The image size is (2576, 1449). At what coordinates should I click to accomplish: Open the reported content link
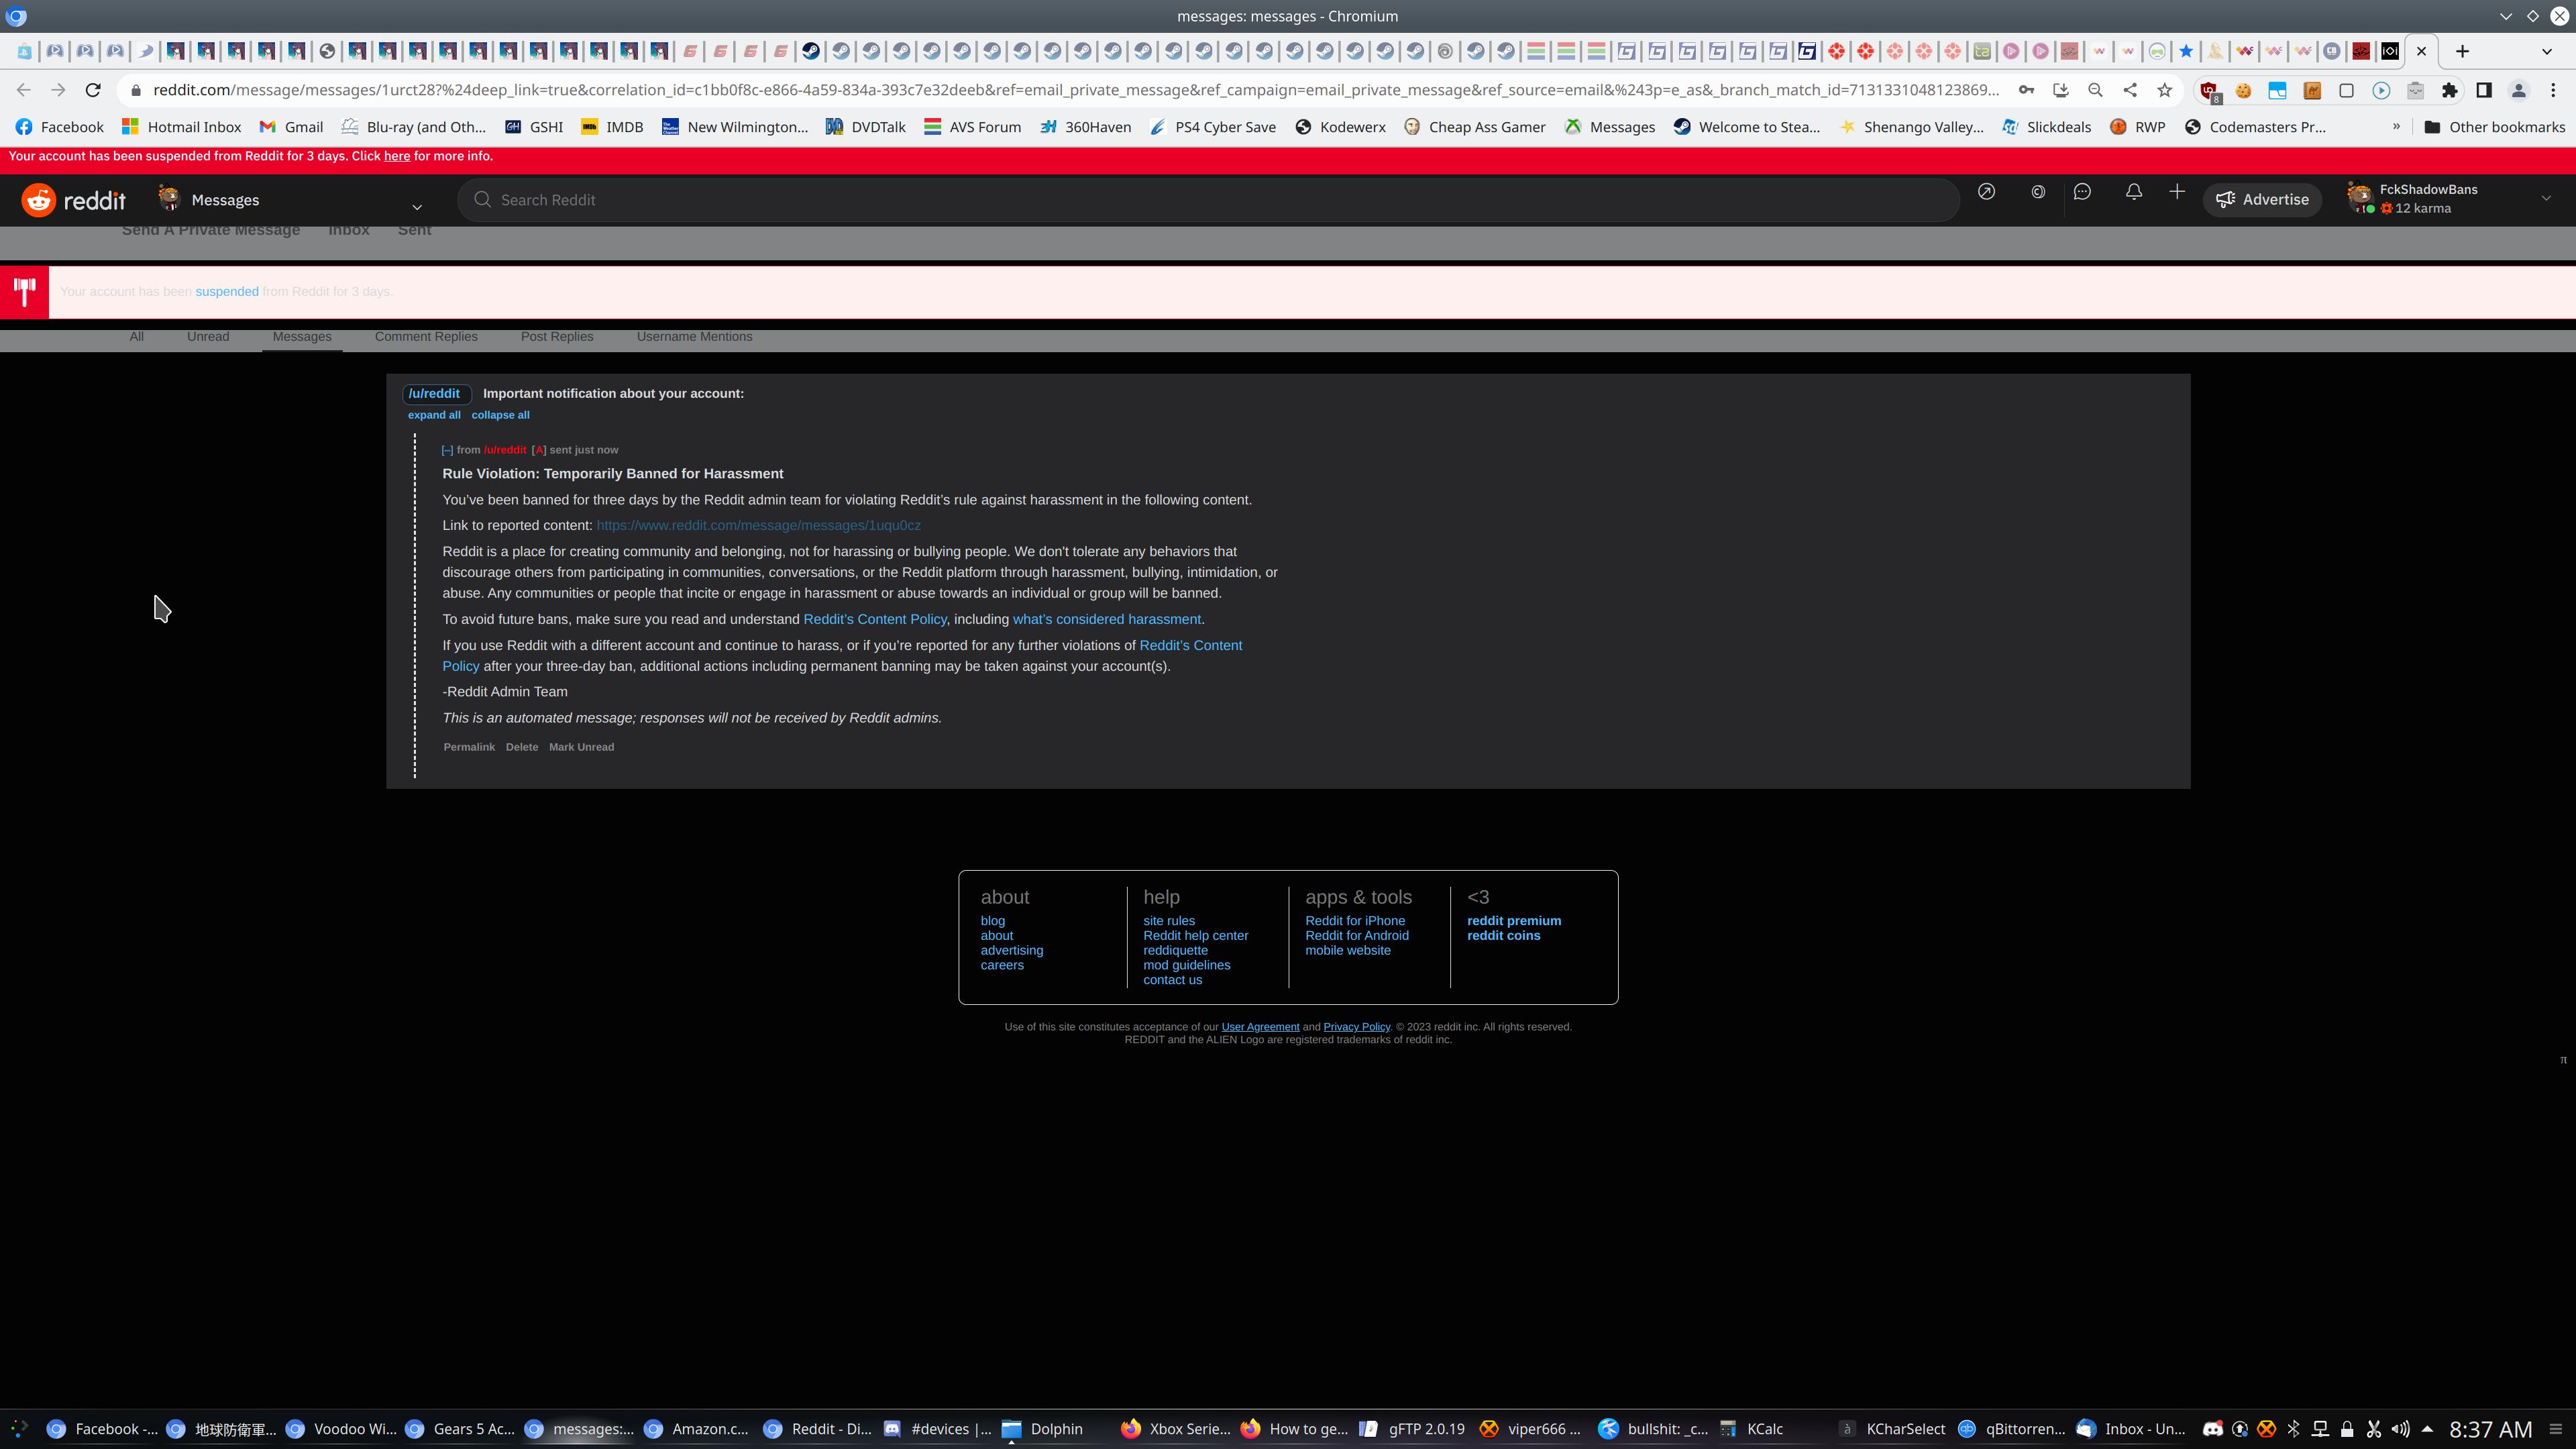[758, 525]
